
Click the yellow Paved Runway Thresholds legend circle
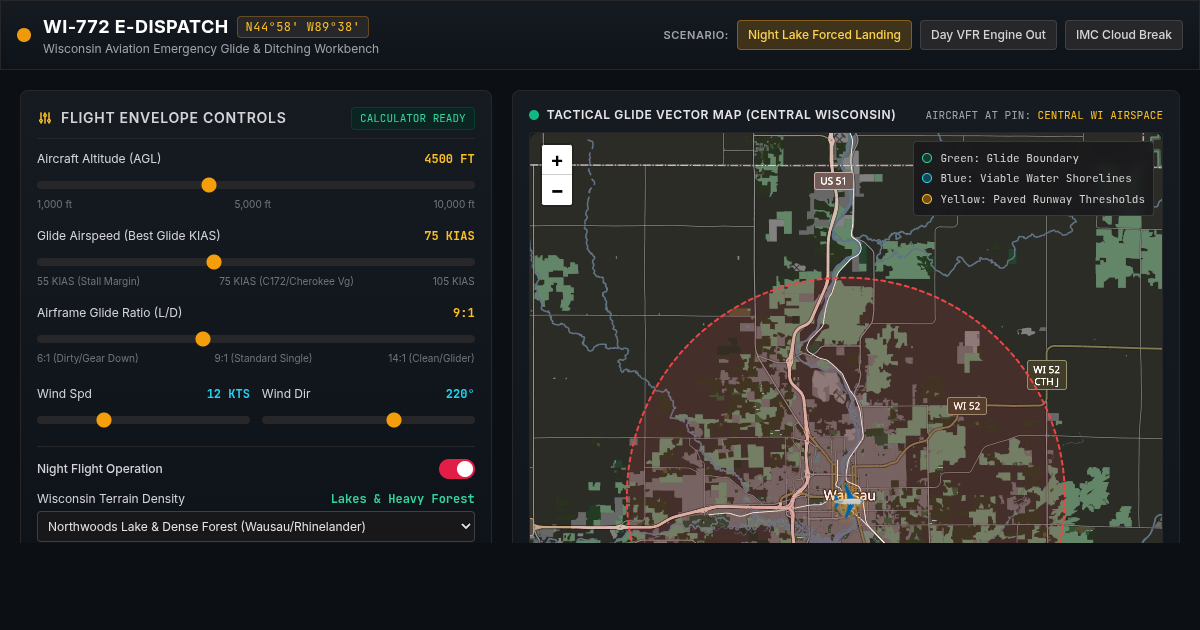[x=927, y=199]
